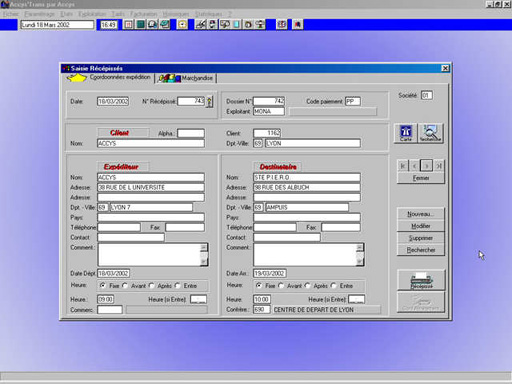Open the Paramétrage menu
The width and height of the screenshot is (512, 384).
click(40, 14)
